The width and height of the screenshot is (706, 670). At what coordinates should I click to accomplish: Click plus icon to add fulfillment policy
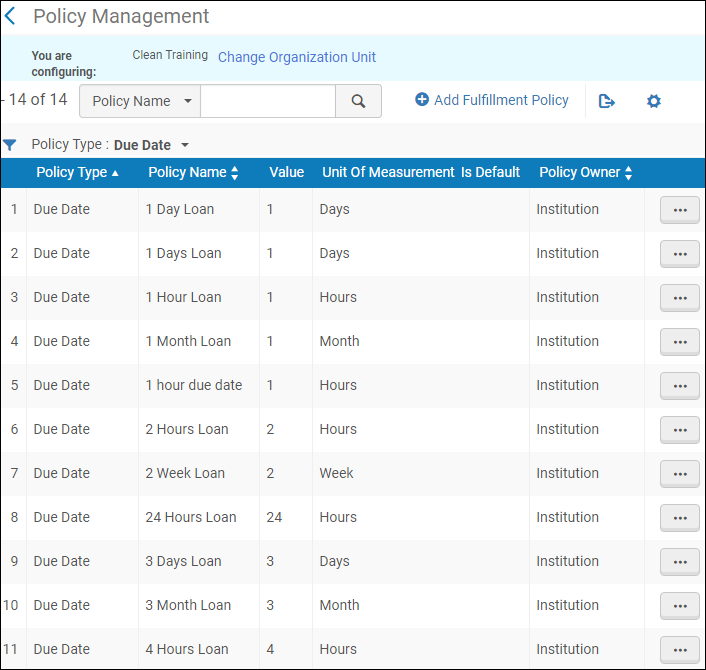coord(422,100)
